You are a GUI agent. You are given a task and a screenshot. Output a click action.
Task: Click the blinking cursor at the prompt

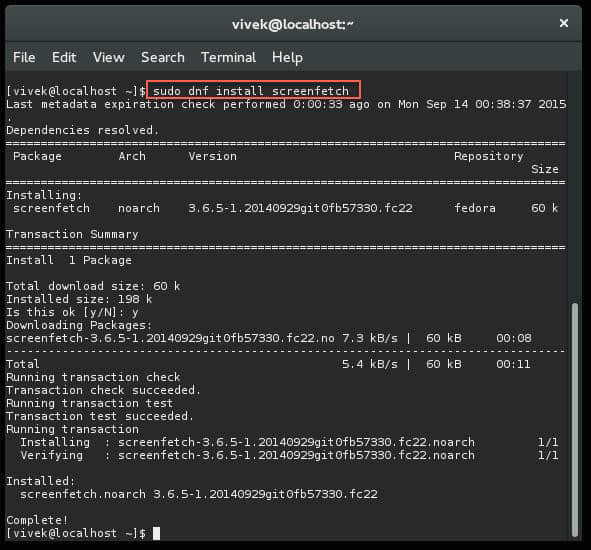tap(156, 533)
